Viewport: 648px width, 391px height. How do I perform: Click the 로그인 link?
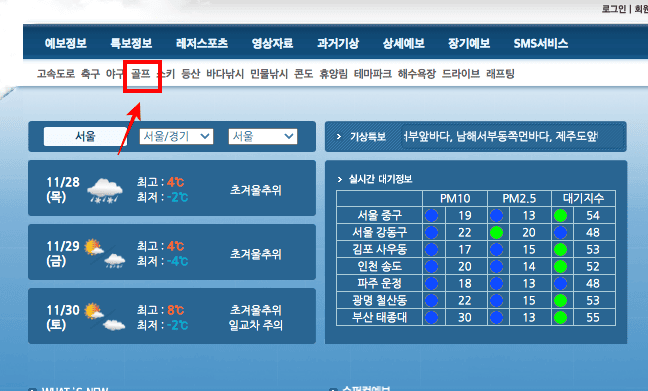(x=614, y=9)
